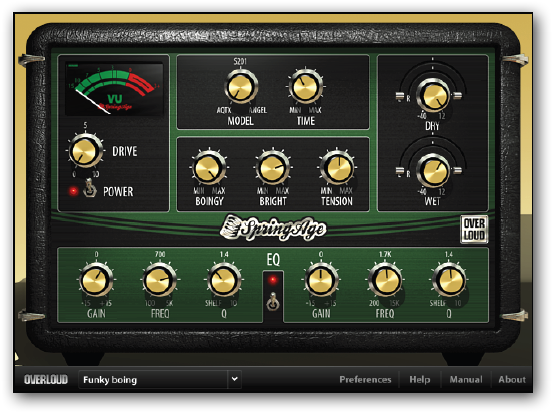Open the About dialog
This screenshot has height=413, width=553.
click(x=512, y=379)
